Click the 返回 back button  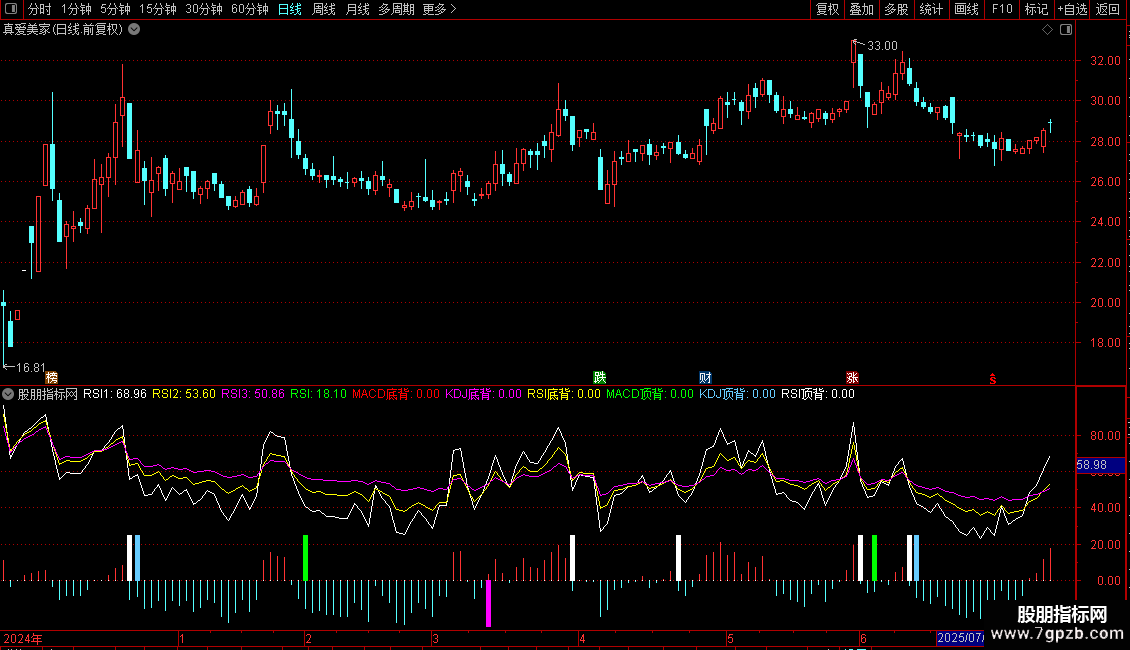pyautogui.click(x=1108, y=9)
